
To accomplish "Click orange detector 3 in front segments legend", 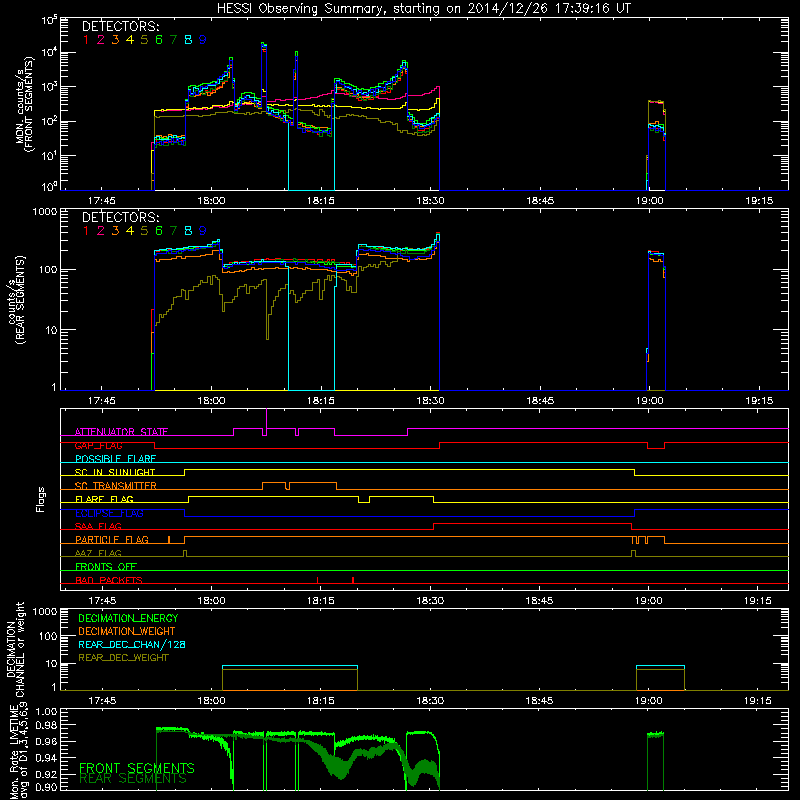I will click(115, 40).
